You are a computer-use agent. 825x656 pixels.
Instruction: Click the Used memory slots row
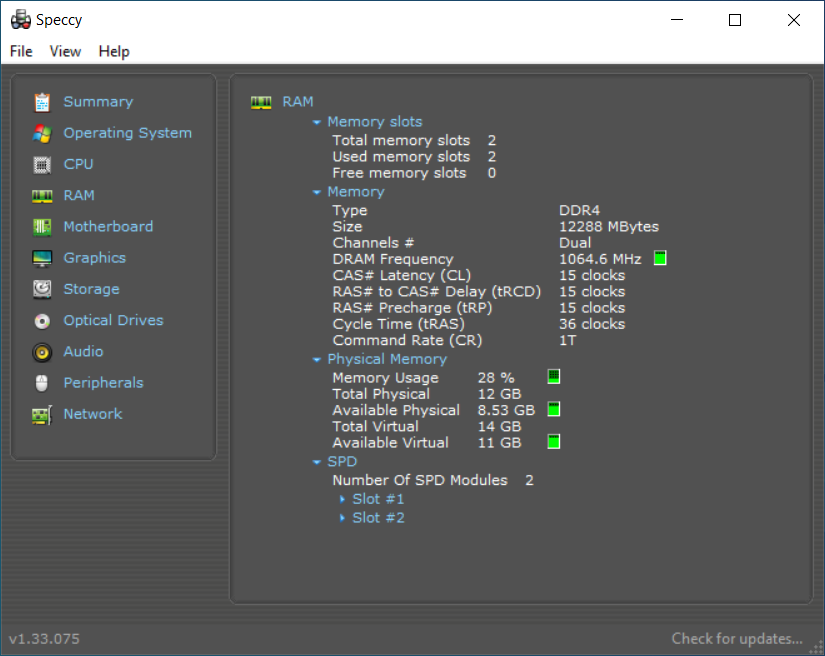(x=414, y=157)
